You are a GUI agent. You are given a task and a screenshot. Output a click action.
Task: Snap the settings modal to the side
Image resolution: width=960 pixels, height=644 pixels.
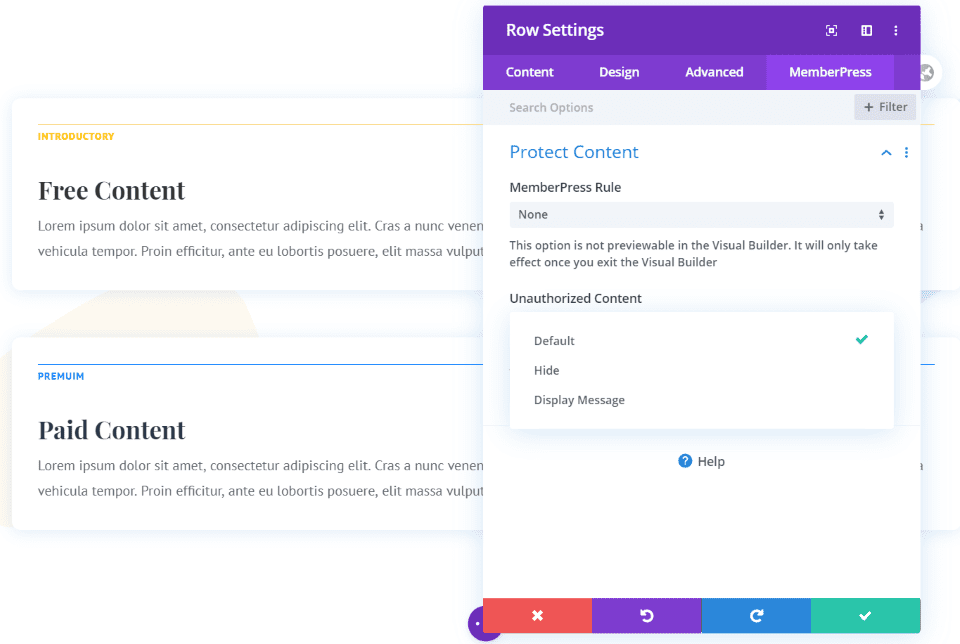(x=866, y=30)
